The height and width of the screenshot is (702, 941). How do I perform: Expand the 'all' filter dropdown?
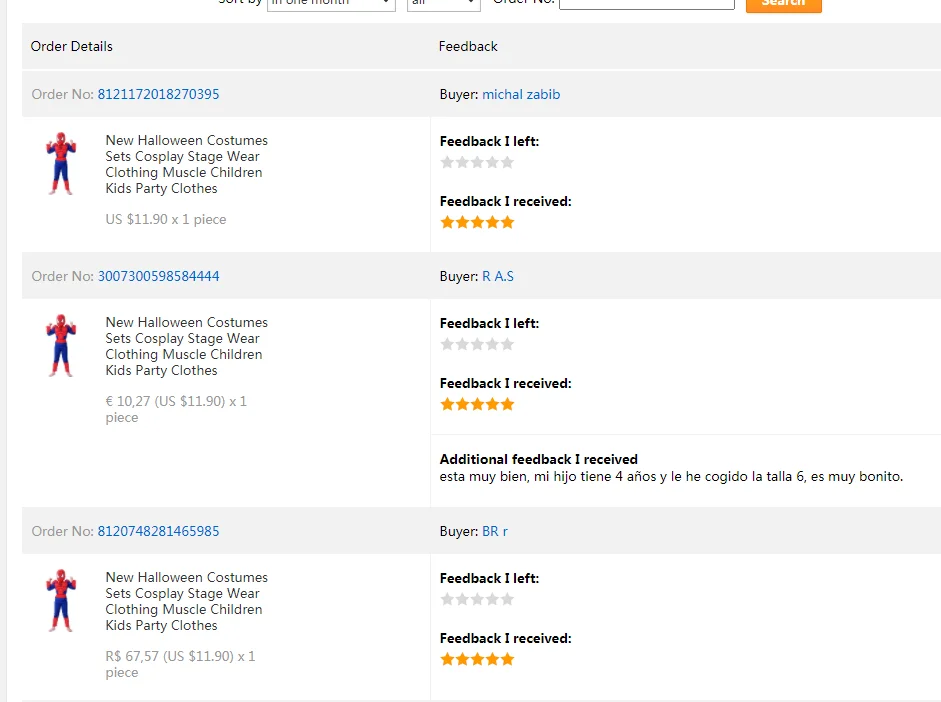443,4
